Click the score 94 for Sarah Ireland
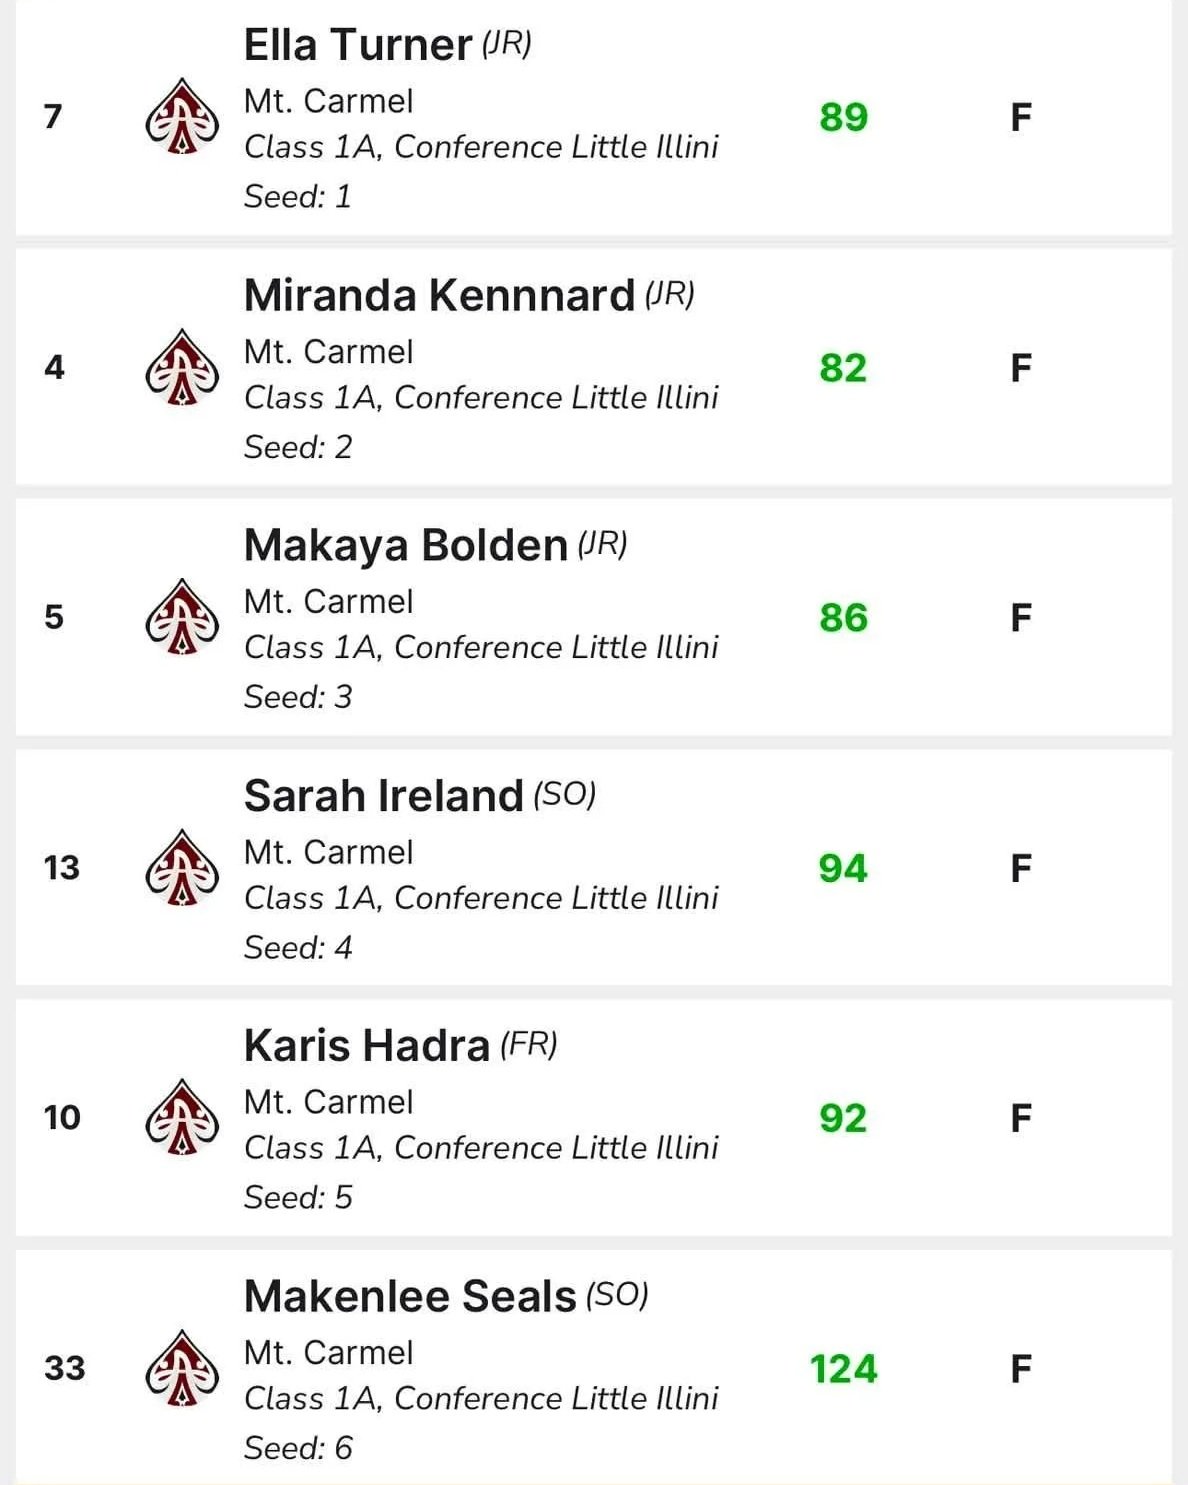This screenshot has width=1188, height=1485. [843, 868]
